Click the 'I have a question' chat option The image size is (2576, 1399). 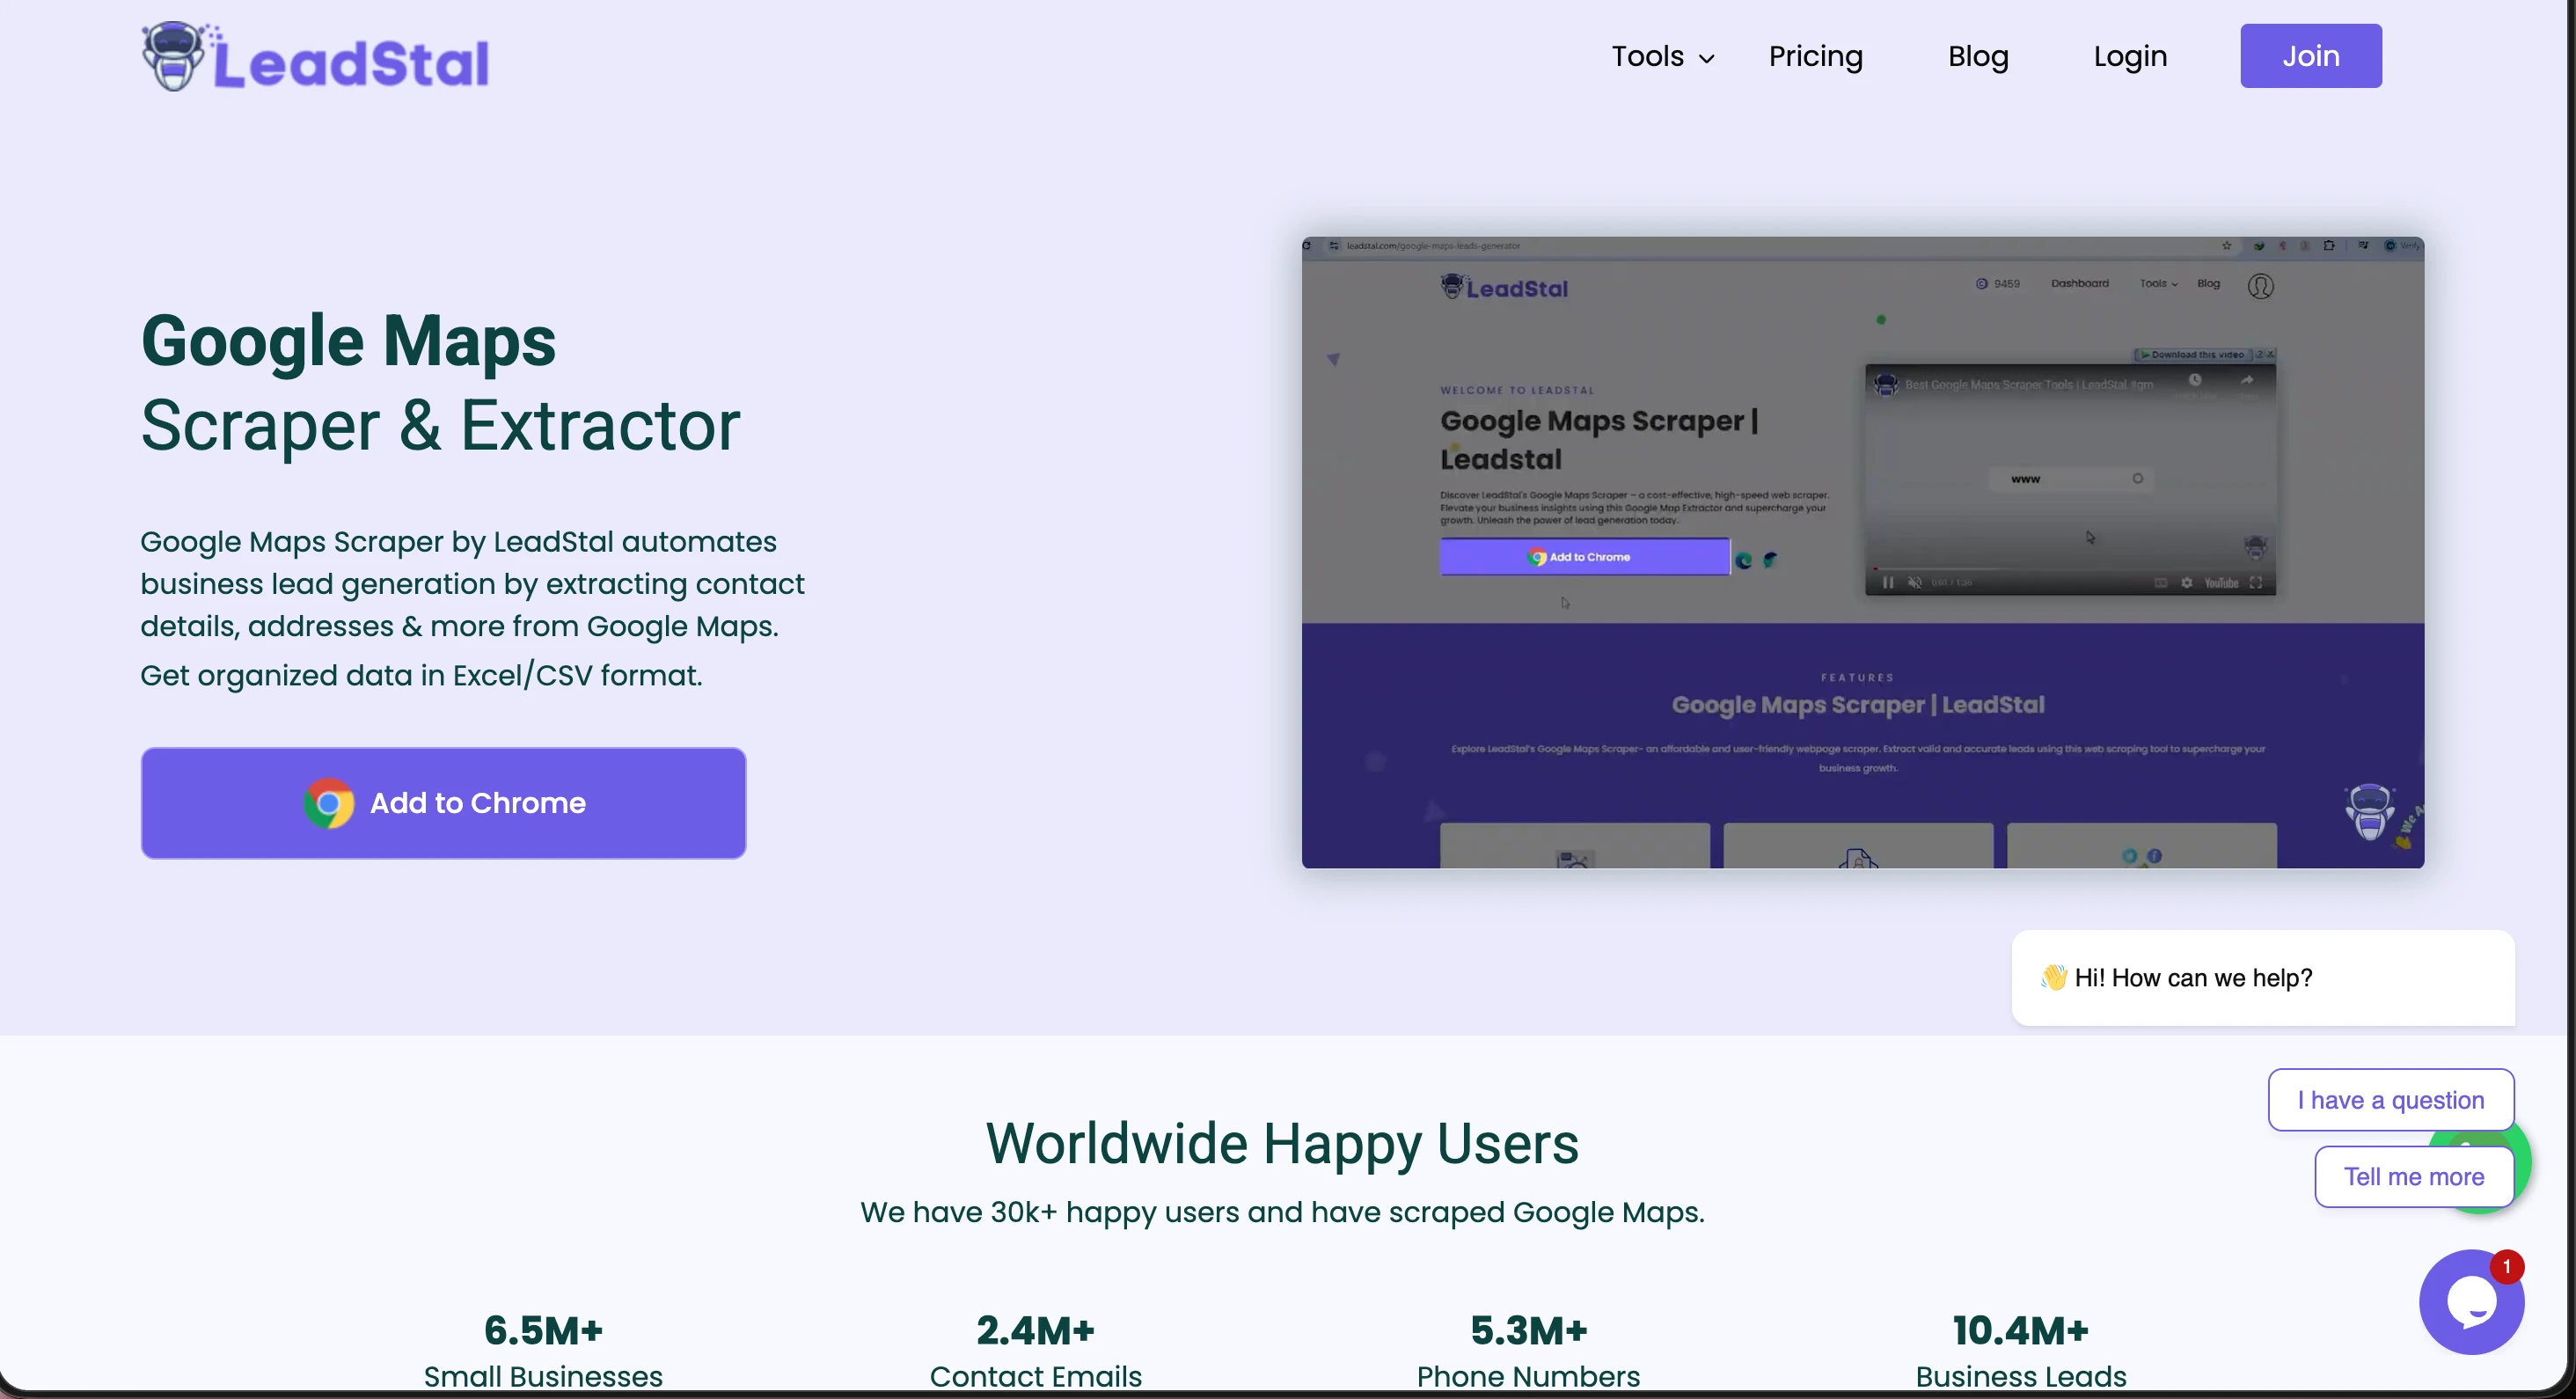pos(2390,1099)
